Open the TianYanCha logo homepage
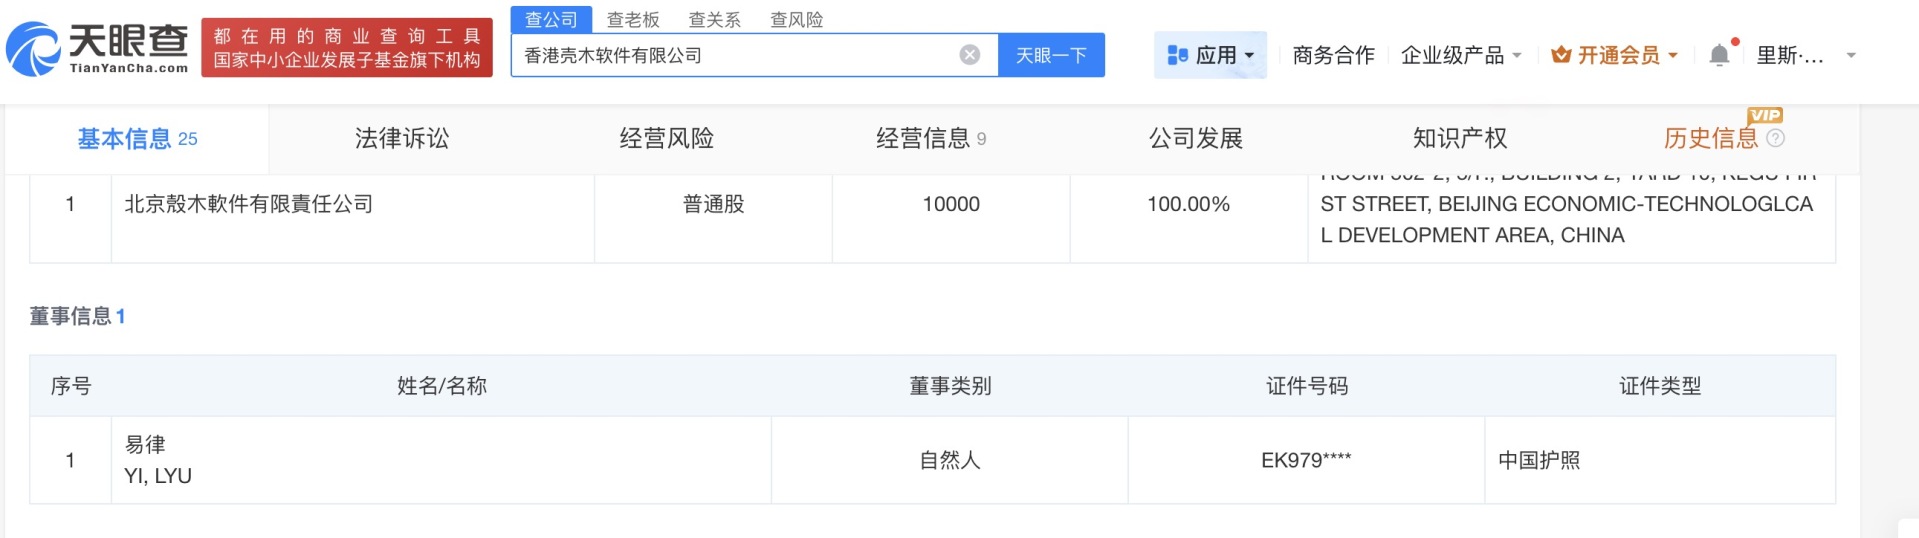This screenshot has height=538, width=1919. tap(97, 48)
